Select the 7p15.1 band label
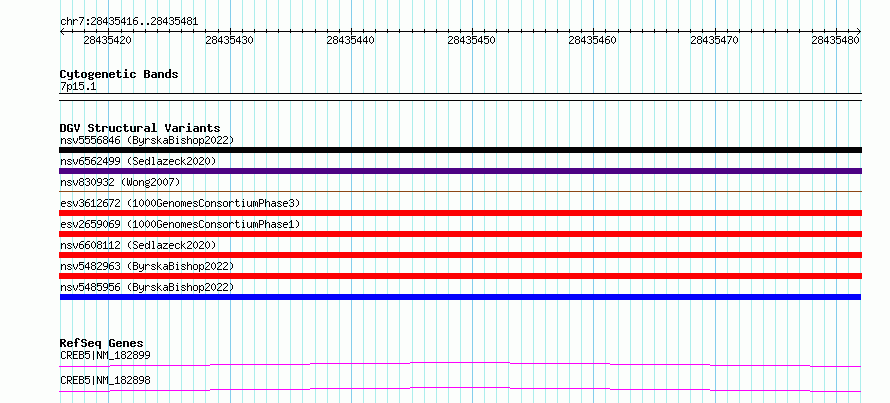Image resolution: width=890 pixels, height=403 pixels. coord(77,86)
